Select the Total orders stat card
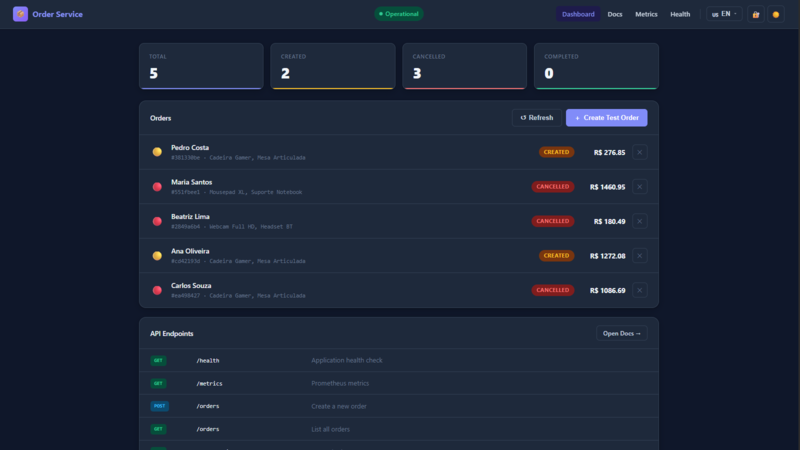The image size is (800, 450). coord(201,66)
